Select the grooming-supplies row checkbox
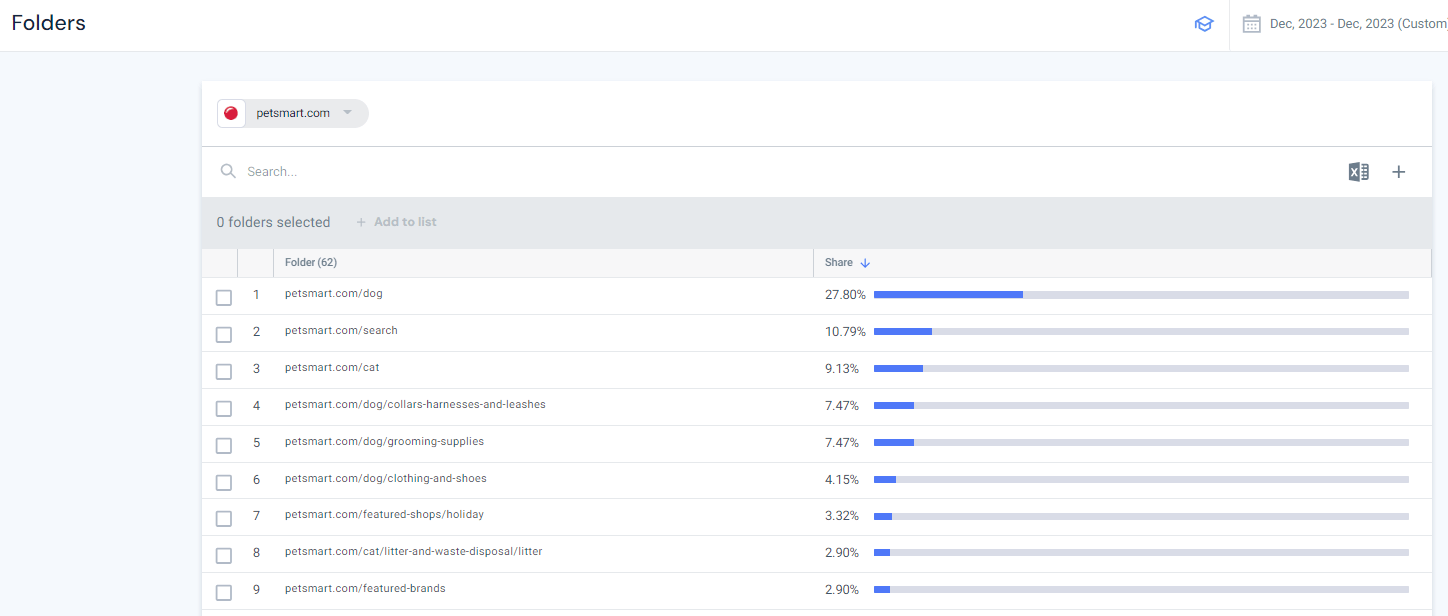The image size is (1448, 616). 224,445
